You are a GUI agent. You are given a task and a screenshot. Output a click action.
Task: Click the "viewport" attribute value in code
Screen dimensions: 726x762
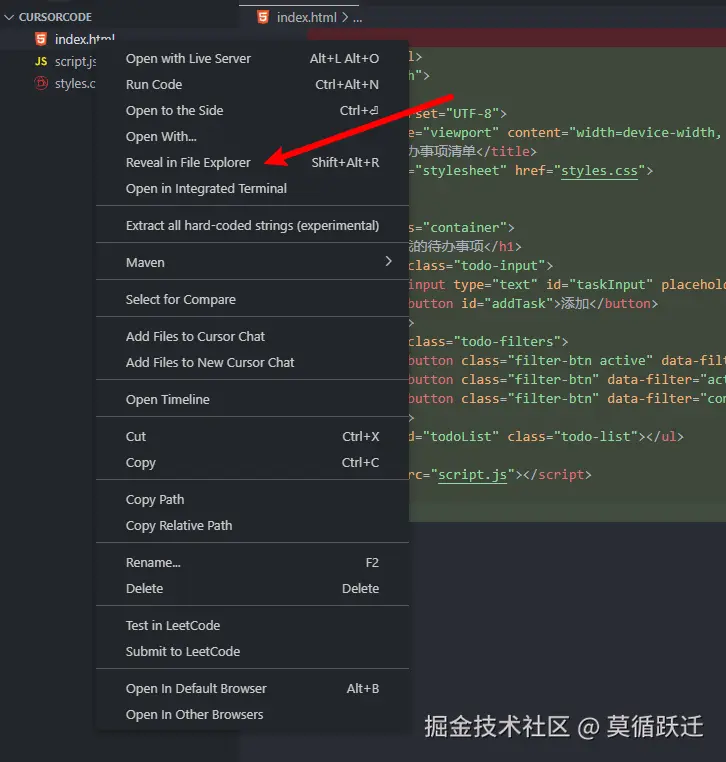click(461, 133)
